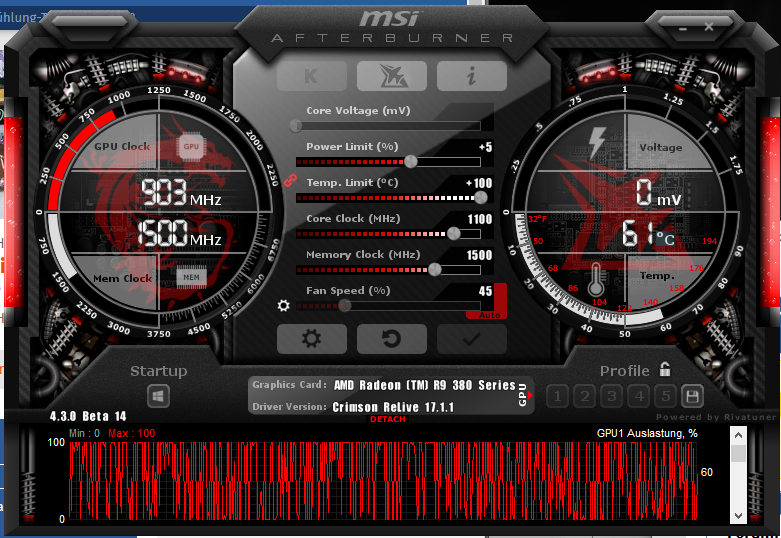Click the Core Clock value 1100
The width and height of the screenshot is (781, 538).
pyautogui.click(x=480, y=219)
